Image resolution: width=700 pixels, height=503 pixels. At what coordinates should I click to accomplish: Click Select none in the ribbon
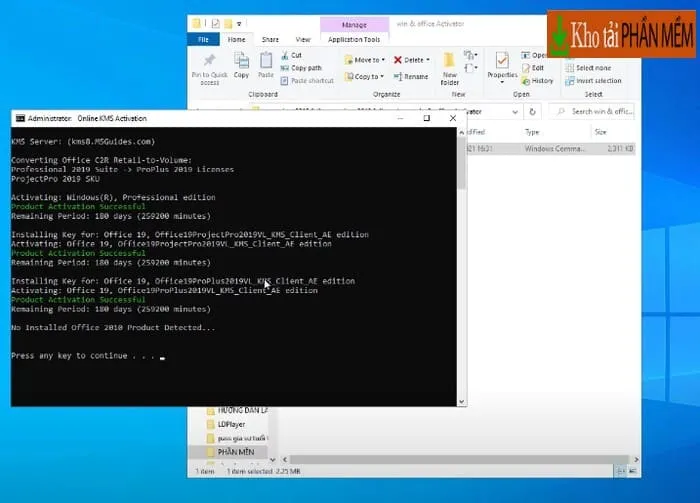coord(591,68)
